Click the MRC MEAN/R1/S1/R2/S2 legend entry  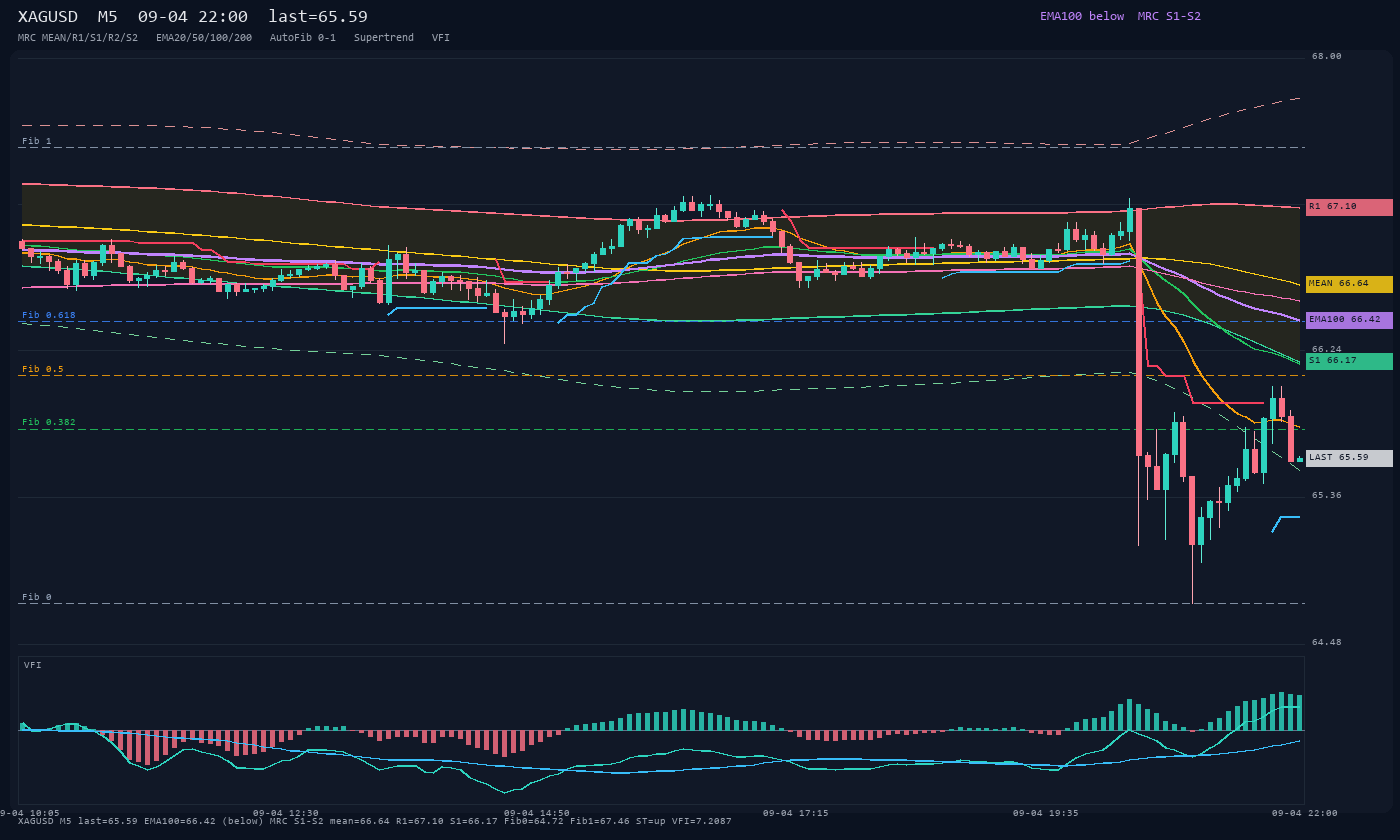[x=78, y=38]
